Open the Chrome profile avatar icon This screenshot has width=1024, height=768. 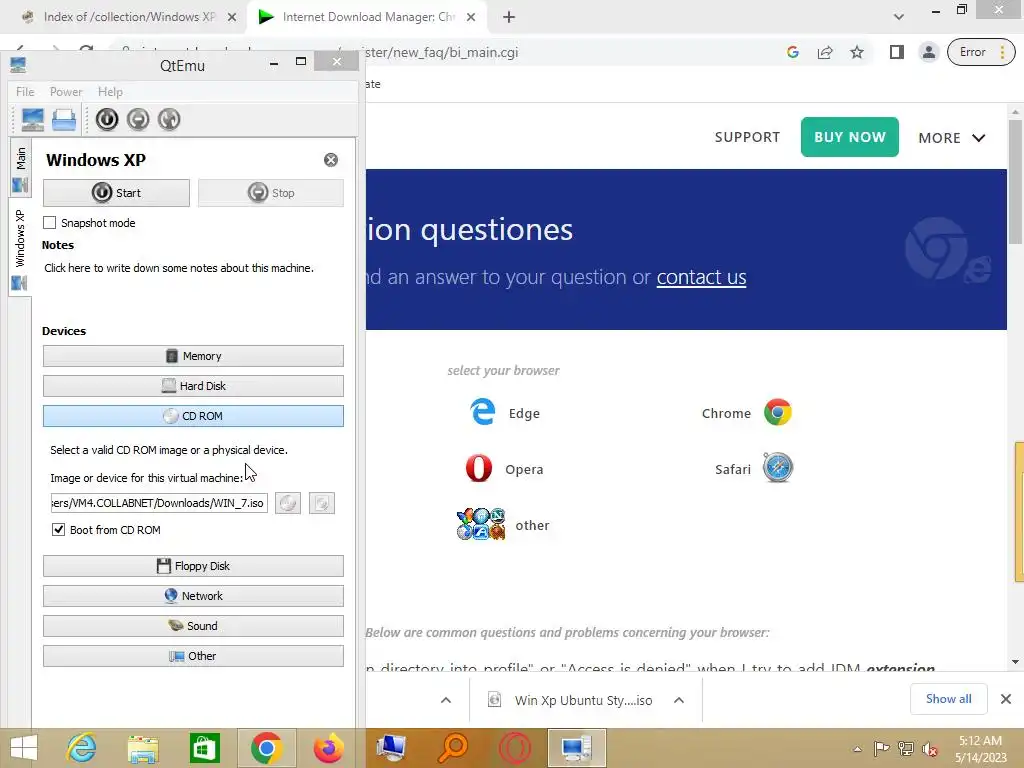(x=928, y=52)
